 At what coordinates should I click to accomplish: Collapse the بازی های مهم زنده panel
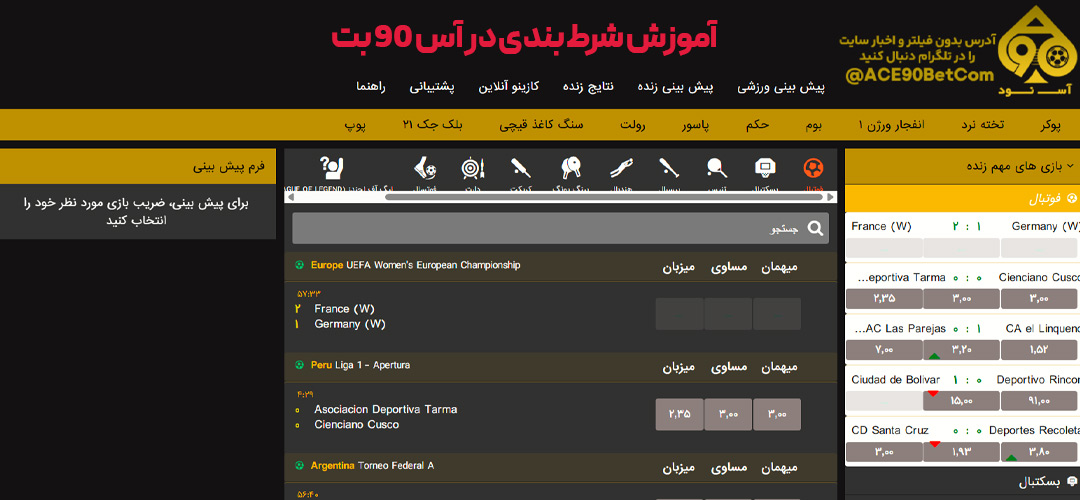[x=1069, y=165]
